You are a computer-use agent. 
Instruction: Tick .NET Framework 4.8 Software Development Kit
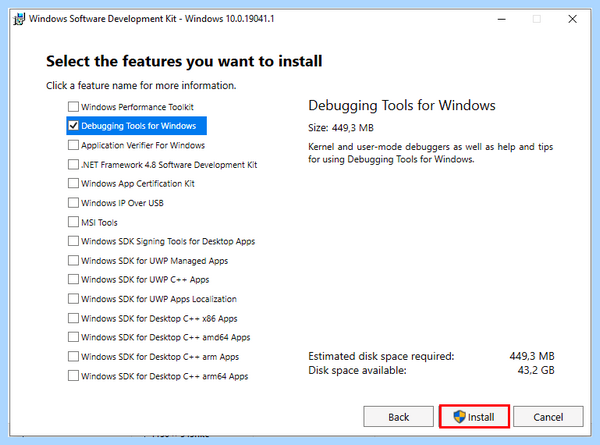pyautogui.click(x=73, y=165)
